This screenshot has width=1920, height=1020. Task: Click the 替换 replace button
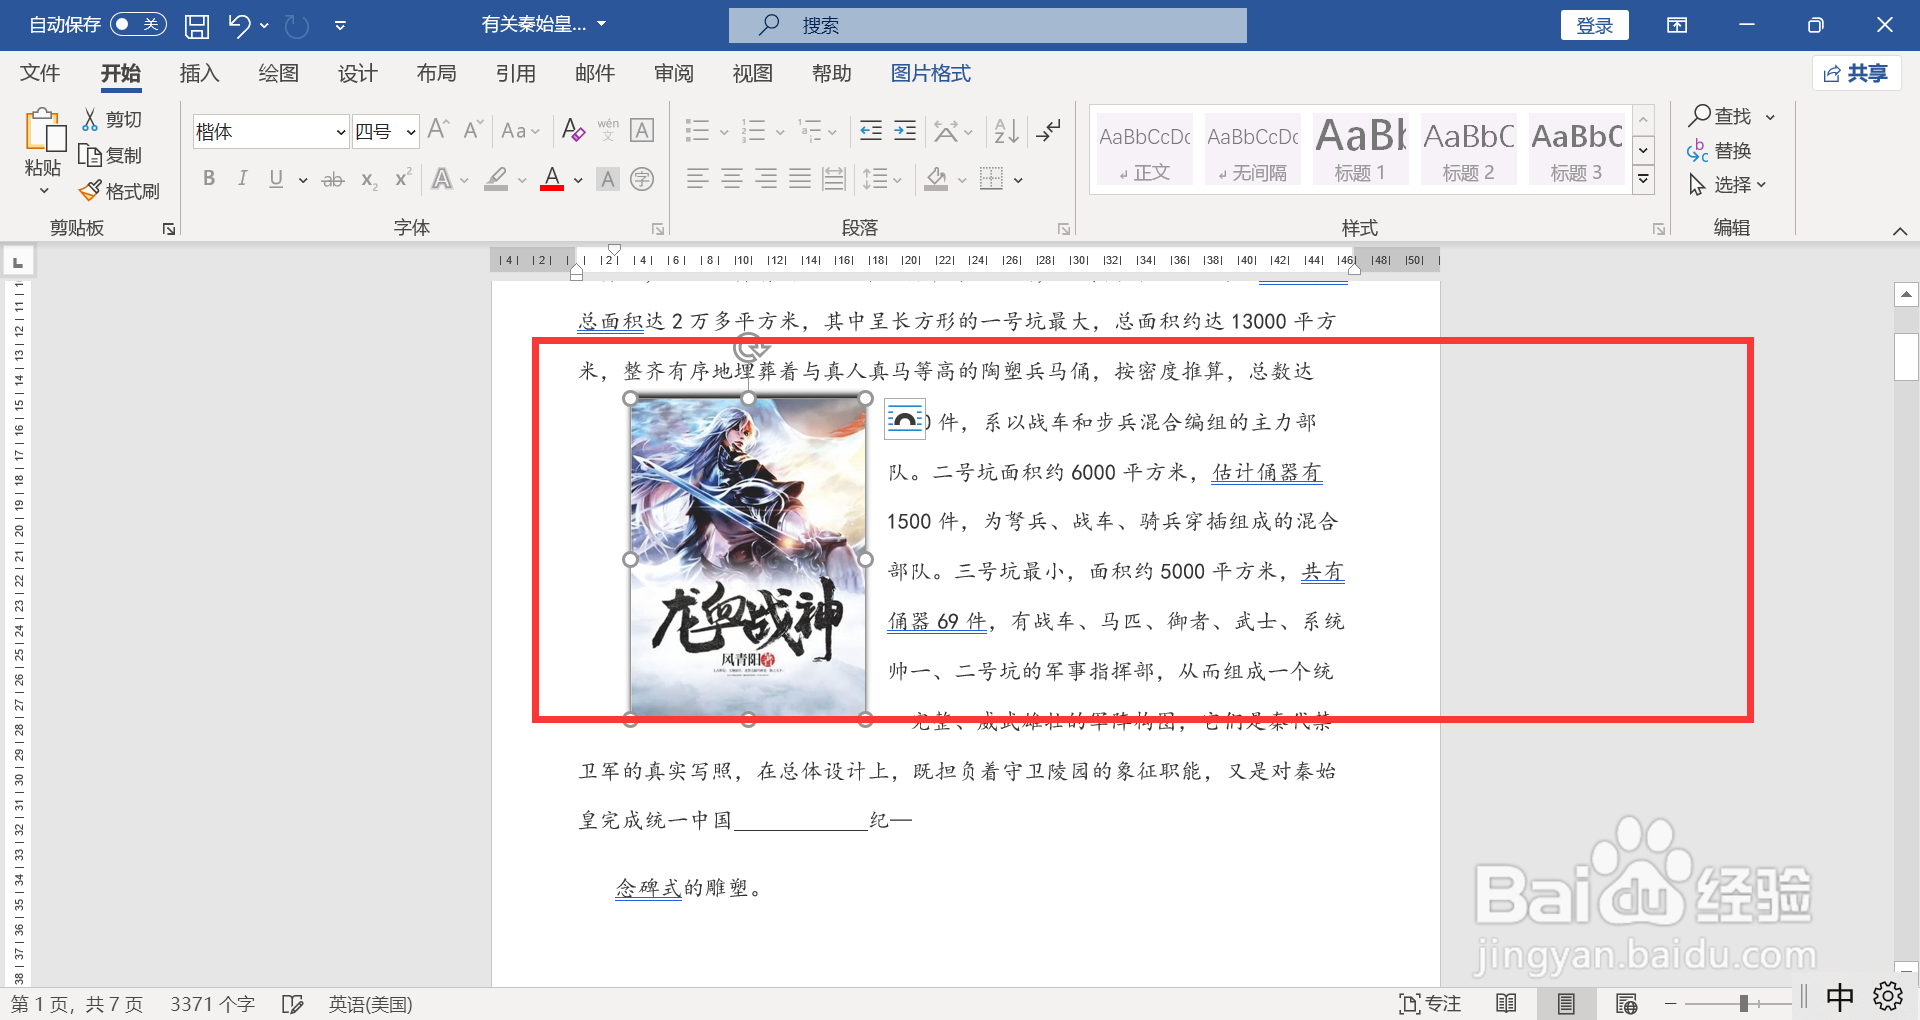(x=1720, y=151)
